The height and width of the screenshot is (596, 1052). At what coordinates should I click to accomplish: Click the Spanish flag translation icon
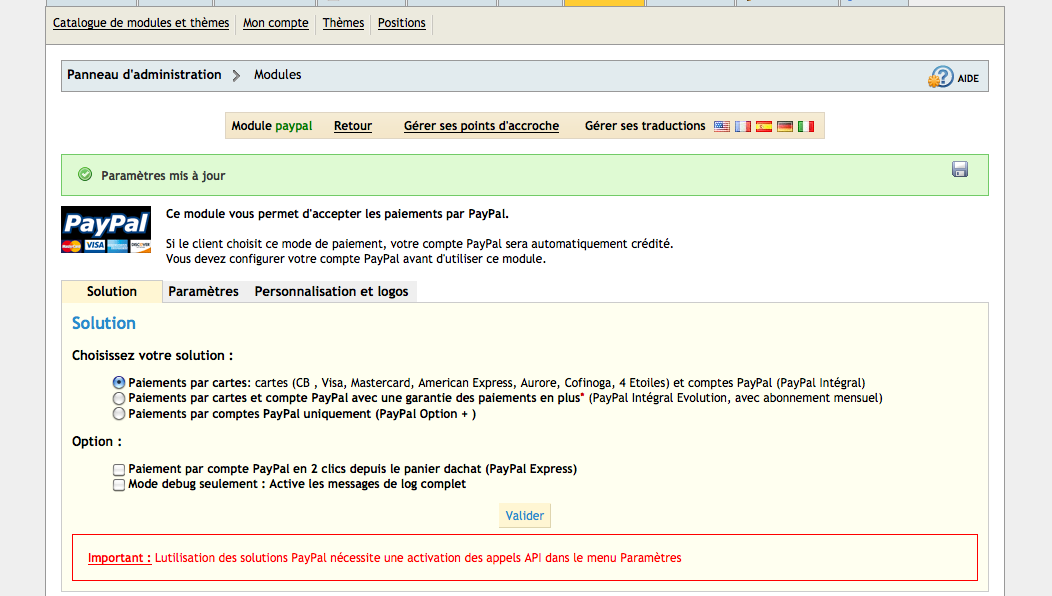coord(764,126)
